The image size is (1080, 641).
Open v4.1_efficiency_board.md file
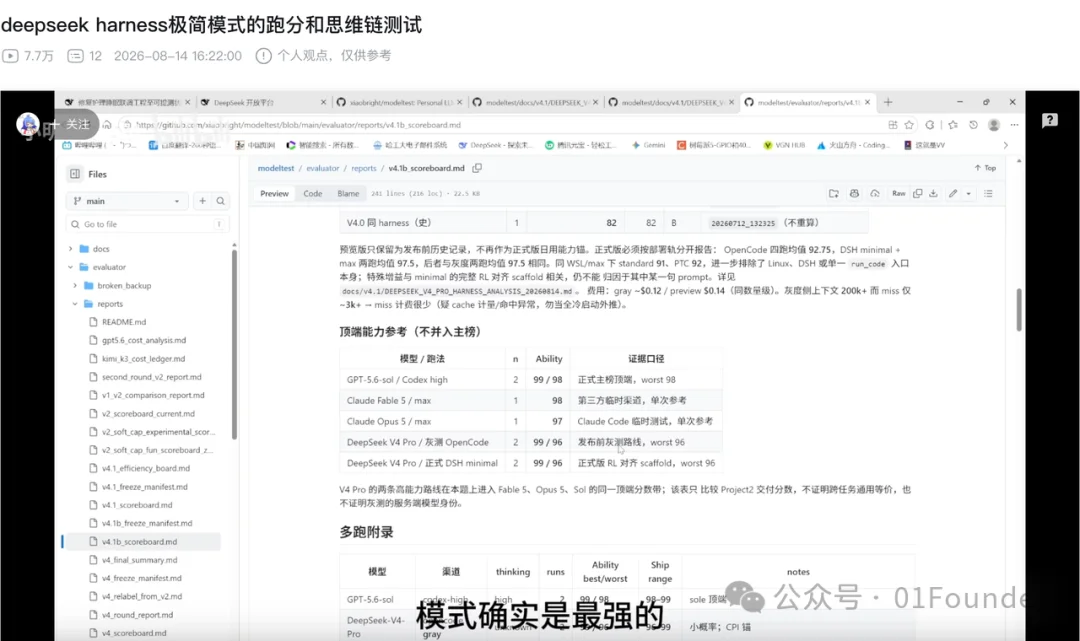pos(145,468)
